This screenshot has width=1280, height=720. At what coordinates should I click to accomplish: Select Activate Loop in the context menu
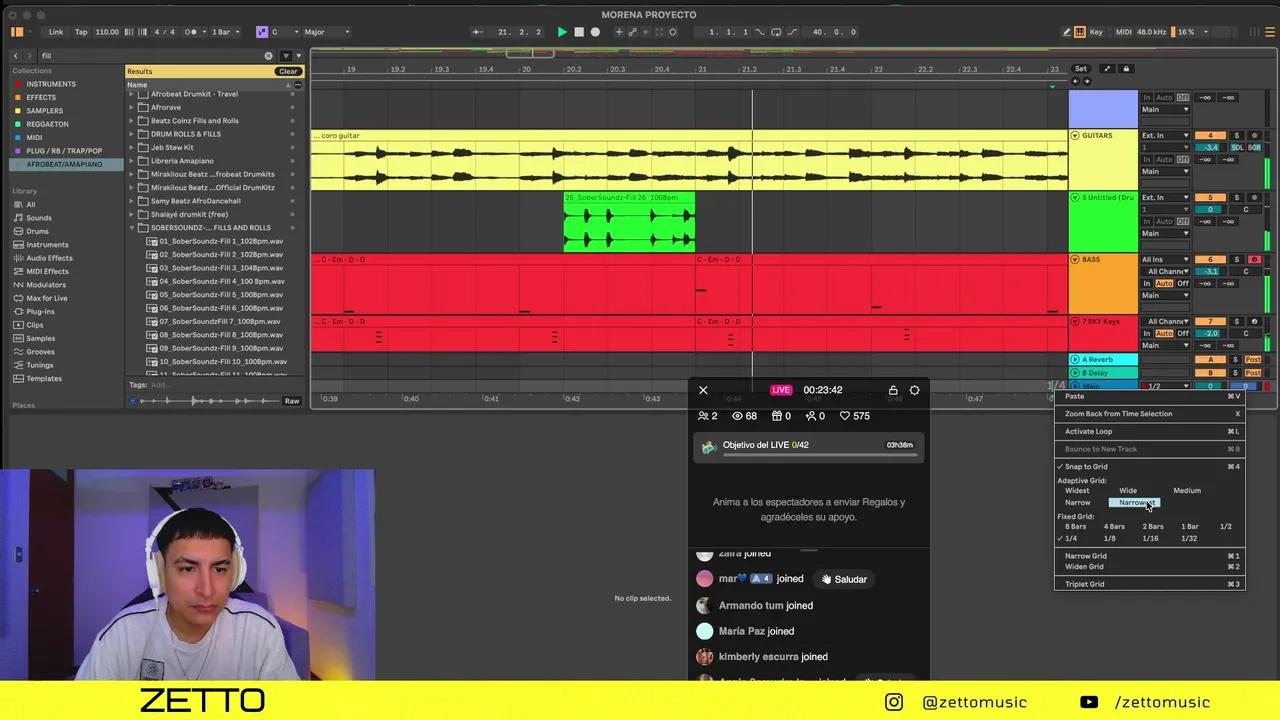1088,431
